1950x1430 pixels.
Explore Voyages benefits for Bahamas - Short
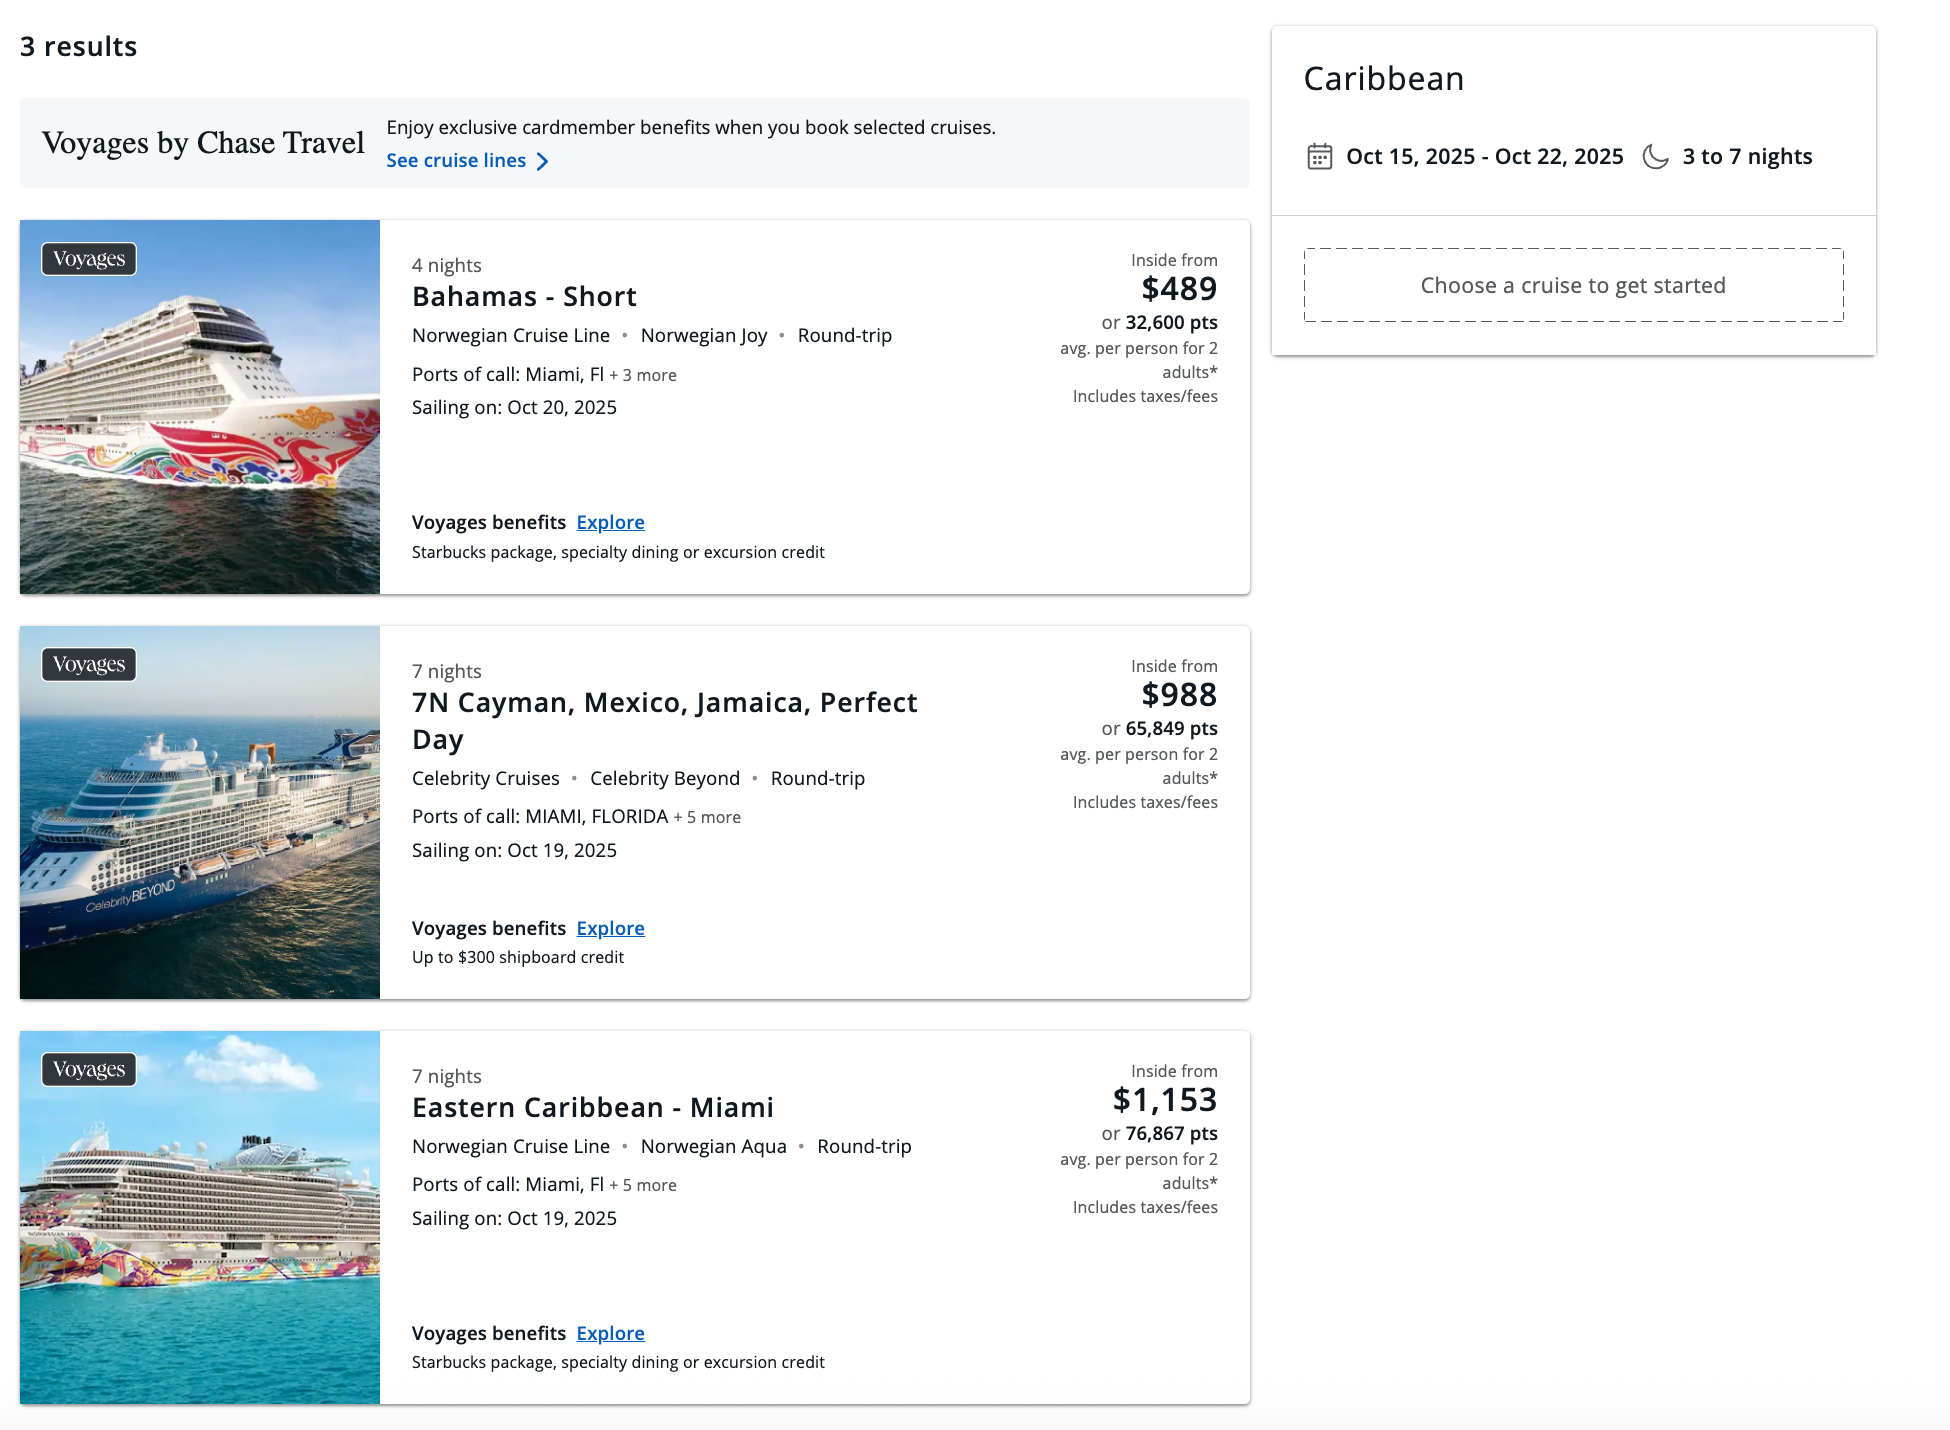pos(610,523)
